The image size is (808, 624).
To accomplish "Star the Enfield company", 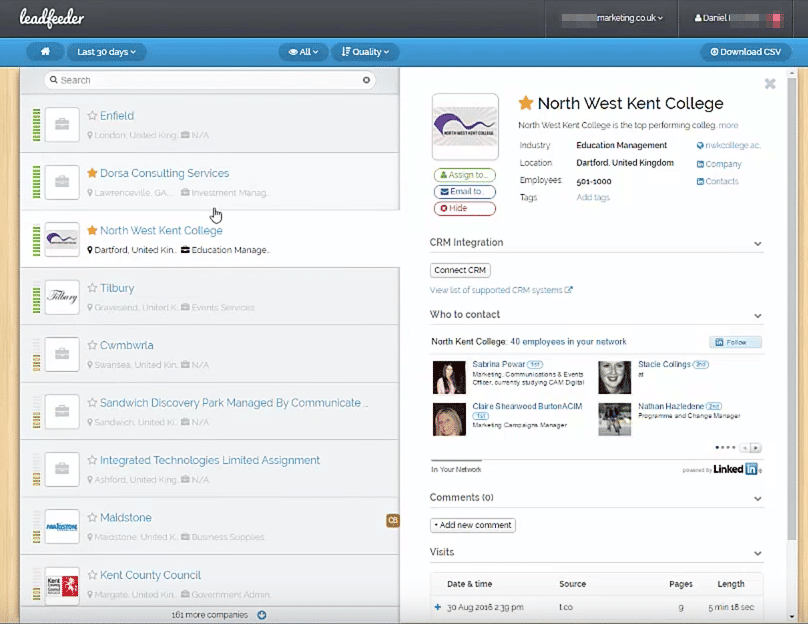I will pos(92,116).
